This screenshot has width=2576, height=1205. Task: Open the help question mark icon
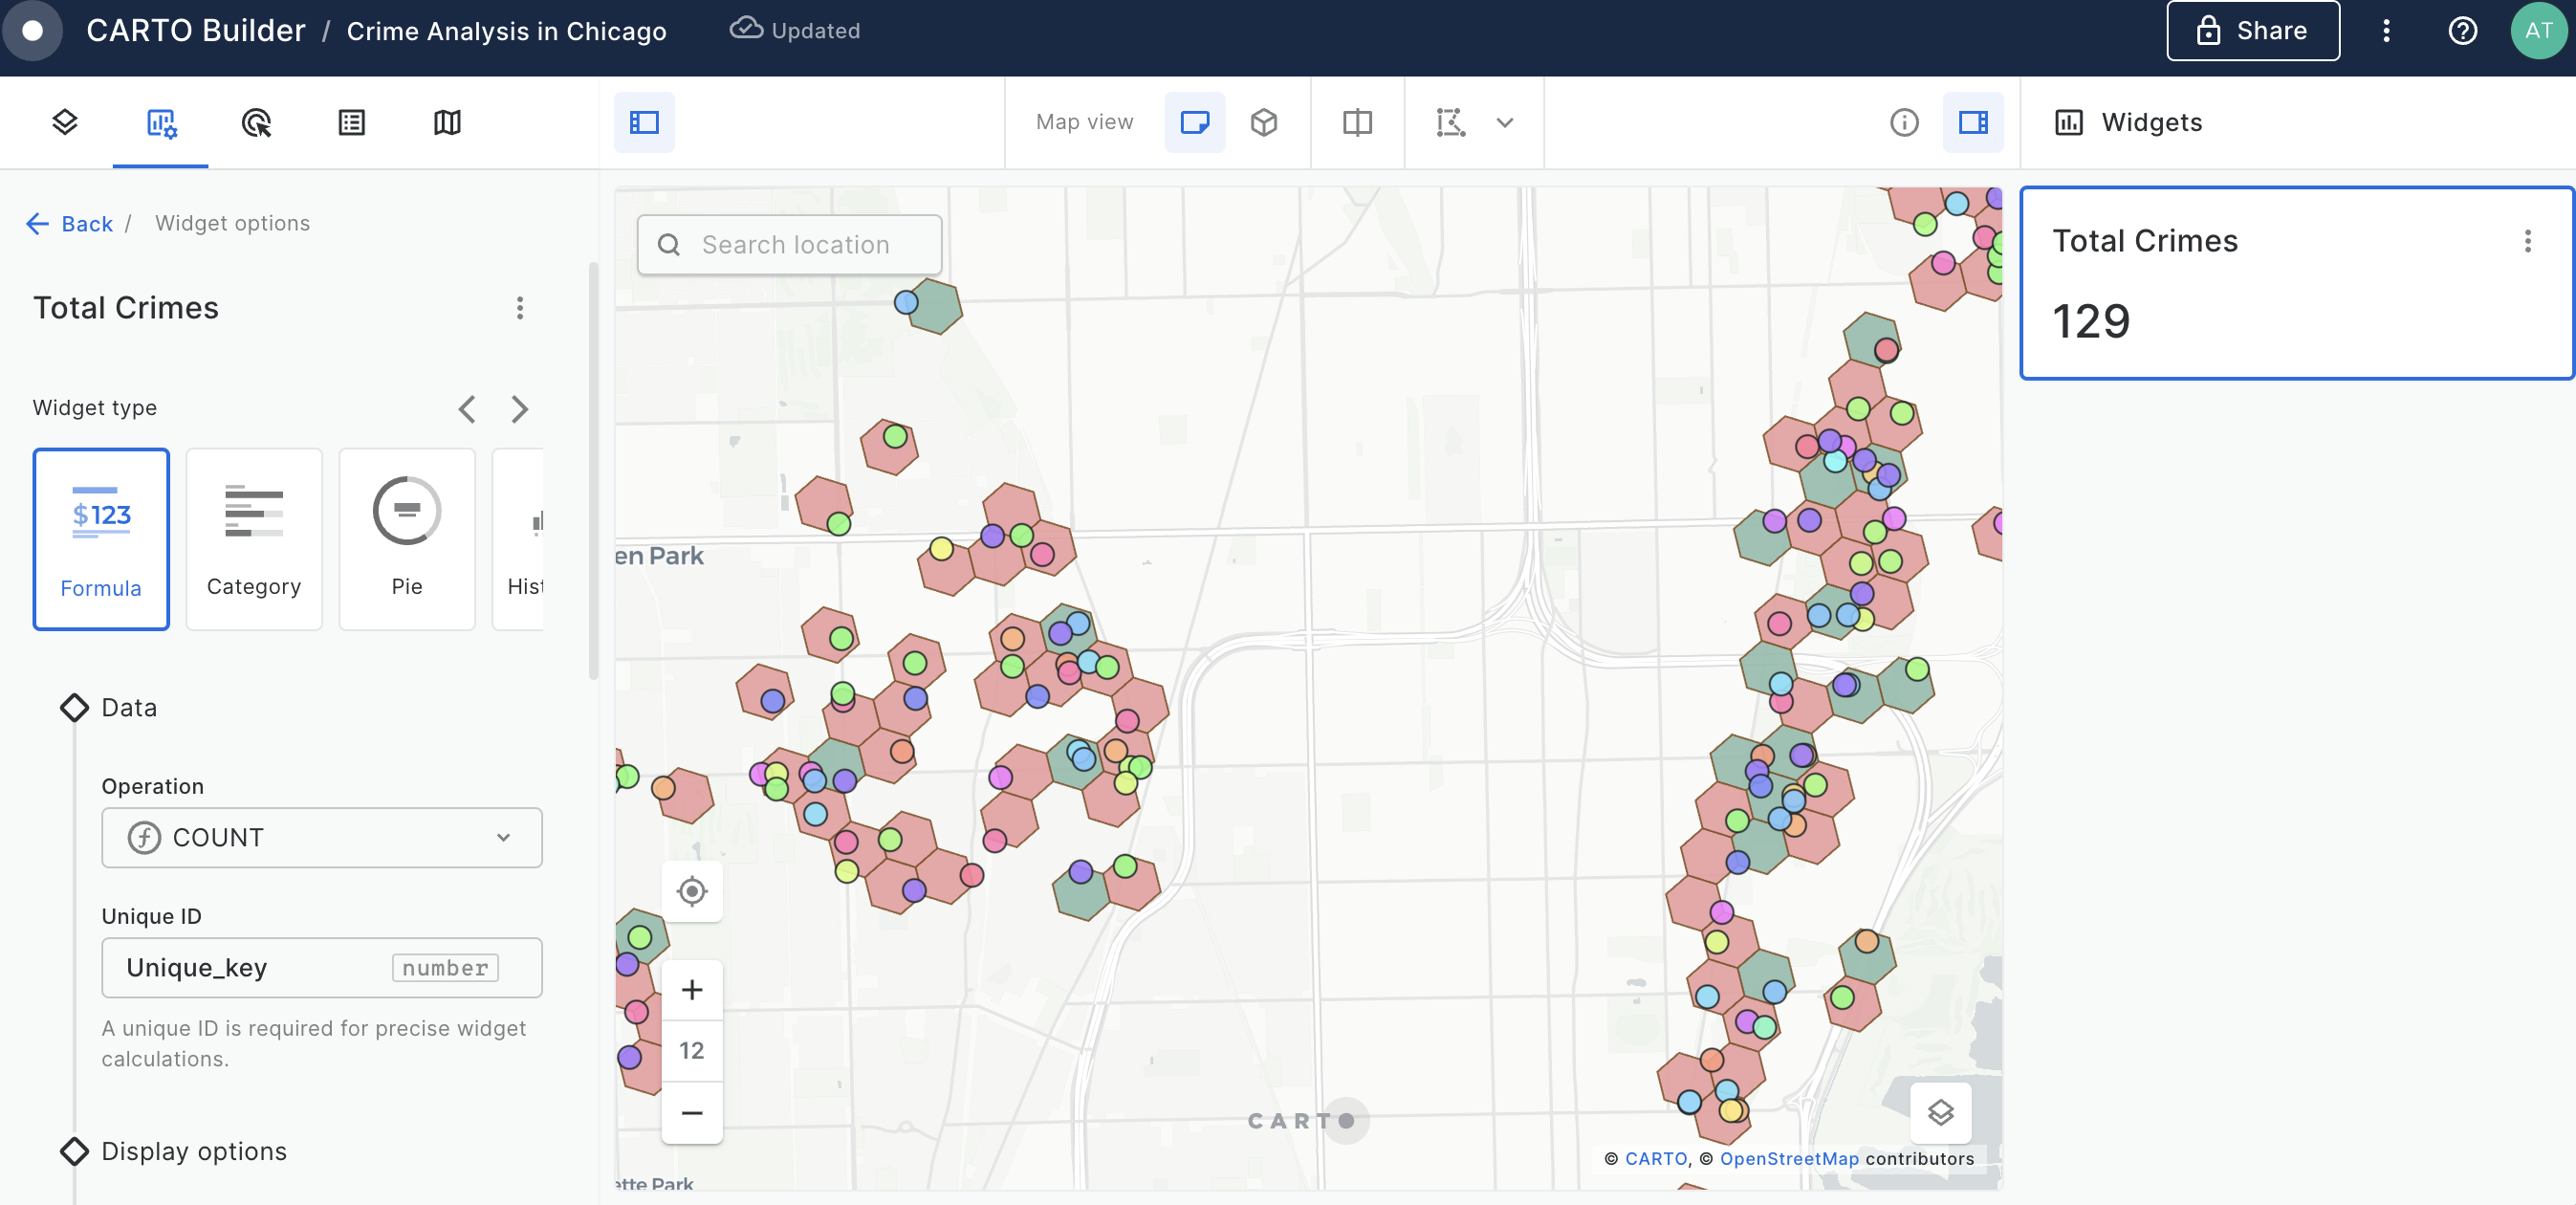(2462, 31)
